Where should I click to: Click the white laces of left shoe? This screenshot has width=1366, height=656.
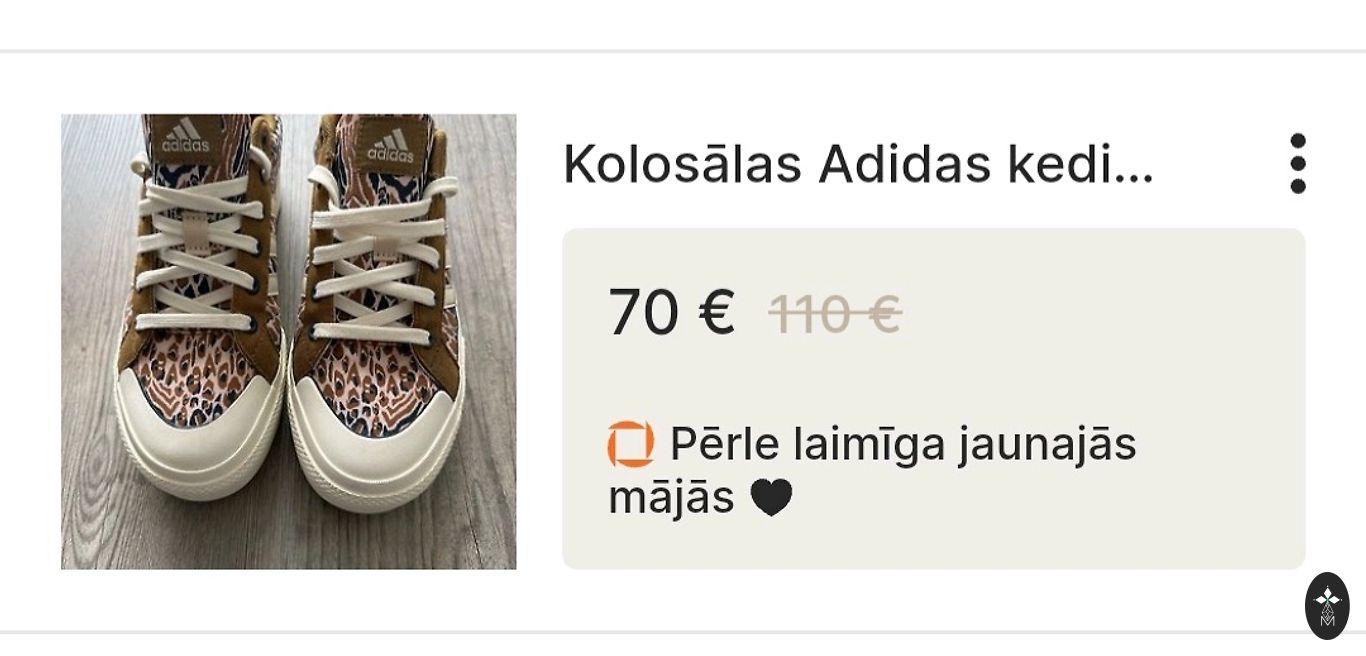pyautogui.click(x=200, y=250)
